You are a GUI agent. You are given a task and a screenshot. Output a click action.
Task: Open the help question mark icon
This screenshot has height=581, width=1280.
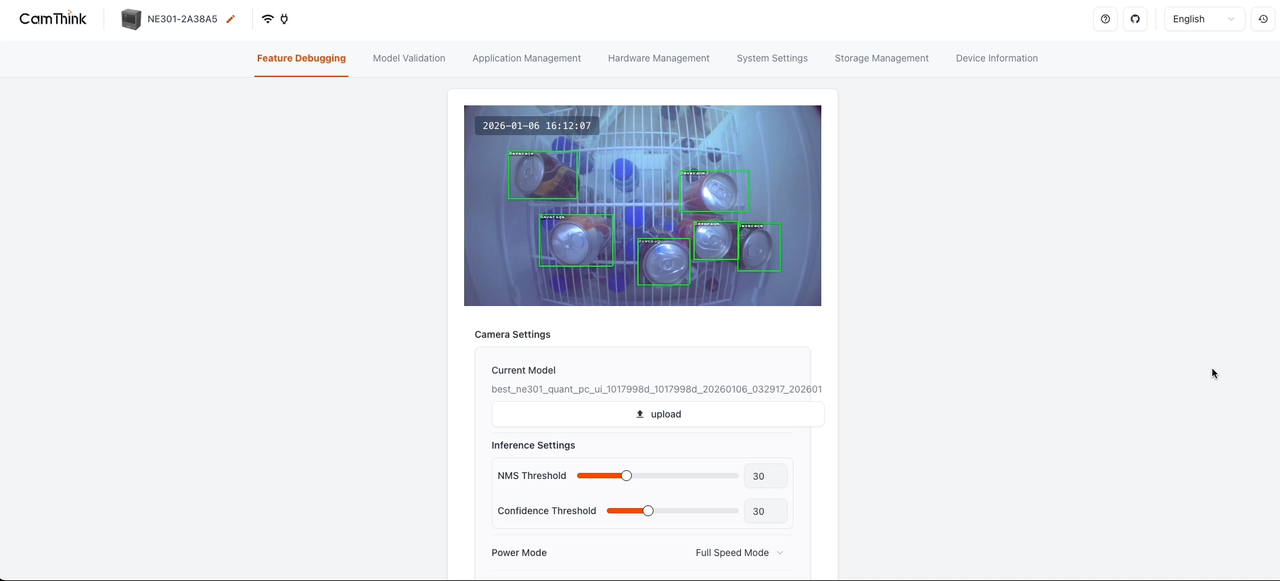pos(1105,19)
